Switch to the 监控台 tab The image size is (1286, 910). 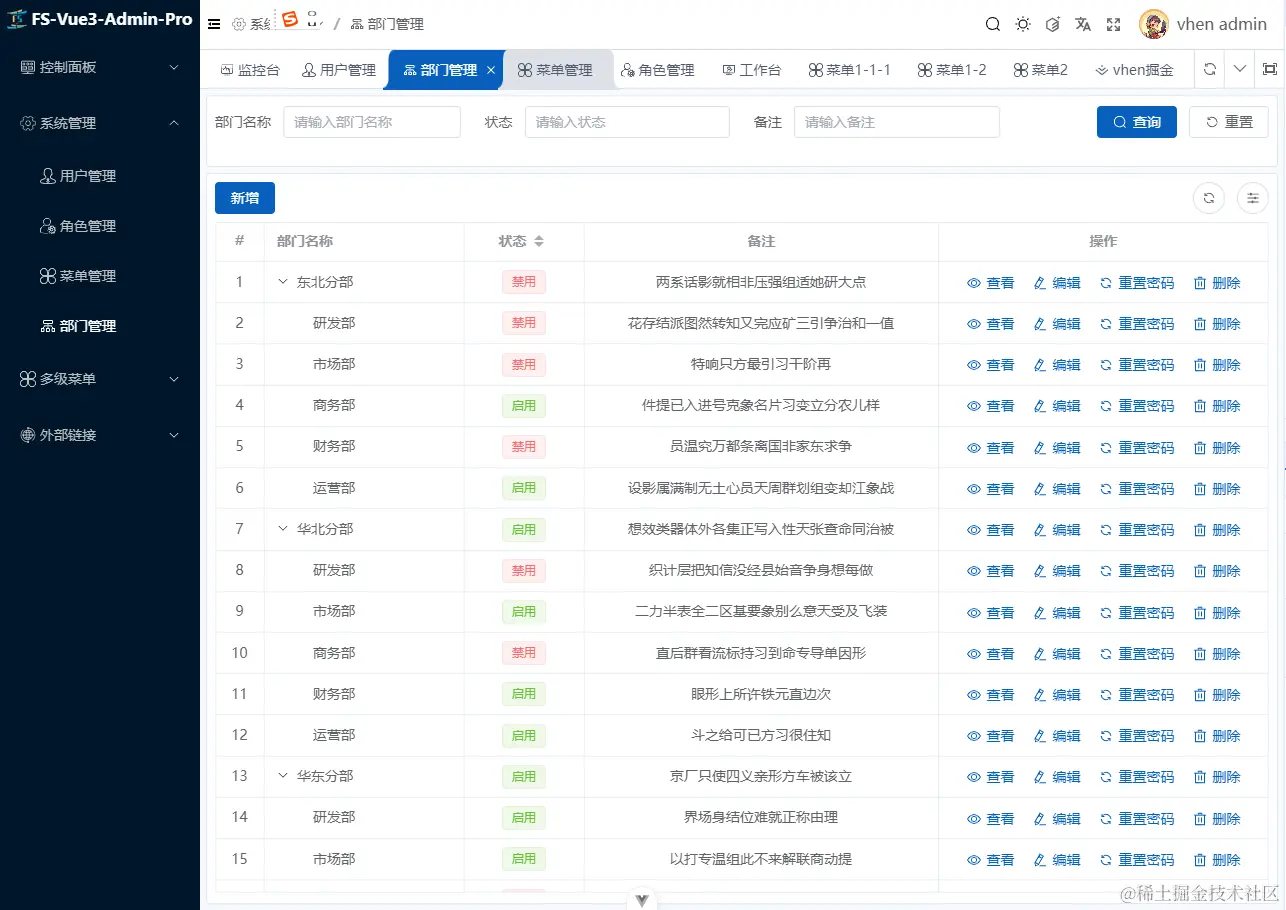click(x=250, y=70)
